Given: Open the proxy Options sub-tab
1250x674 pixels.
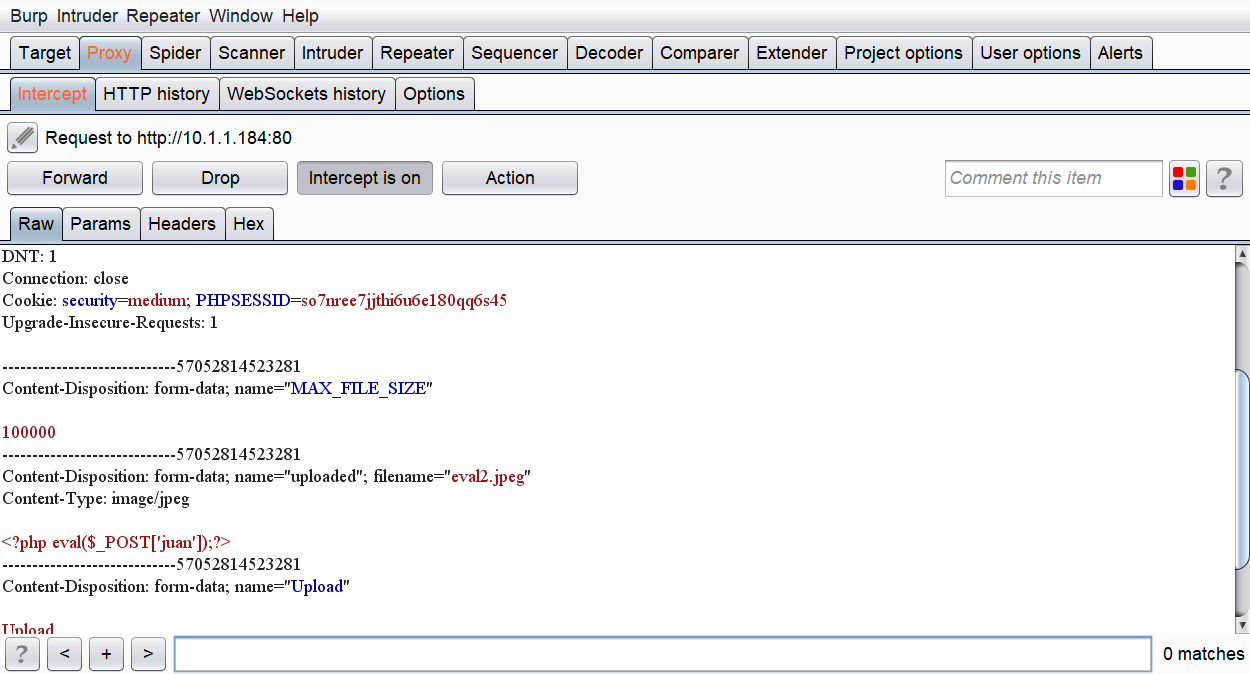Looking at the screenshot, I should point(435,94).
